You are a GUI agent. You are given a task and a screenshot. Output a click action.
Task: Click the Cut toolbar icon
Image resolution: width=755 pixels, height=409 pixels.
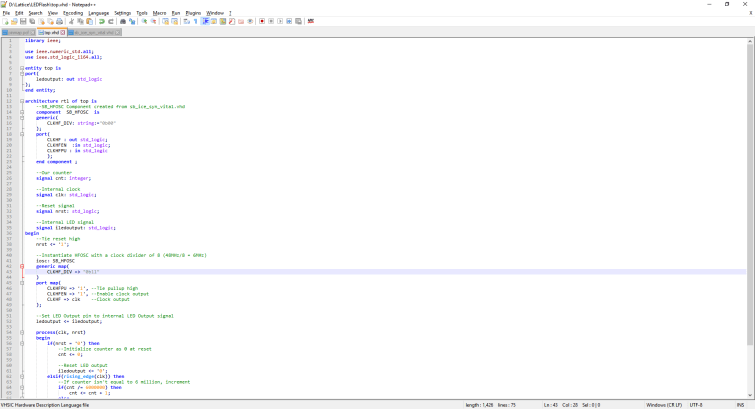(x=71, y=21)
